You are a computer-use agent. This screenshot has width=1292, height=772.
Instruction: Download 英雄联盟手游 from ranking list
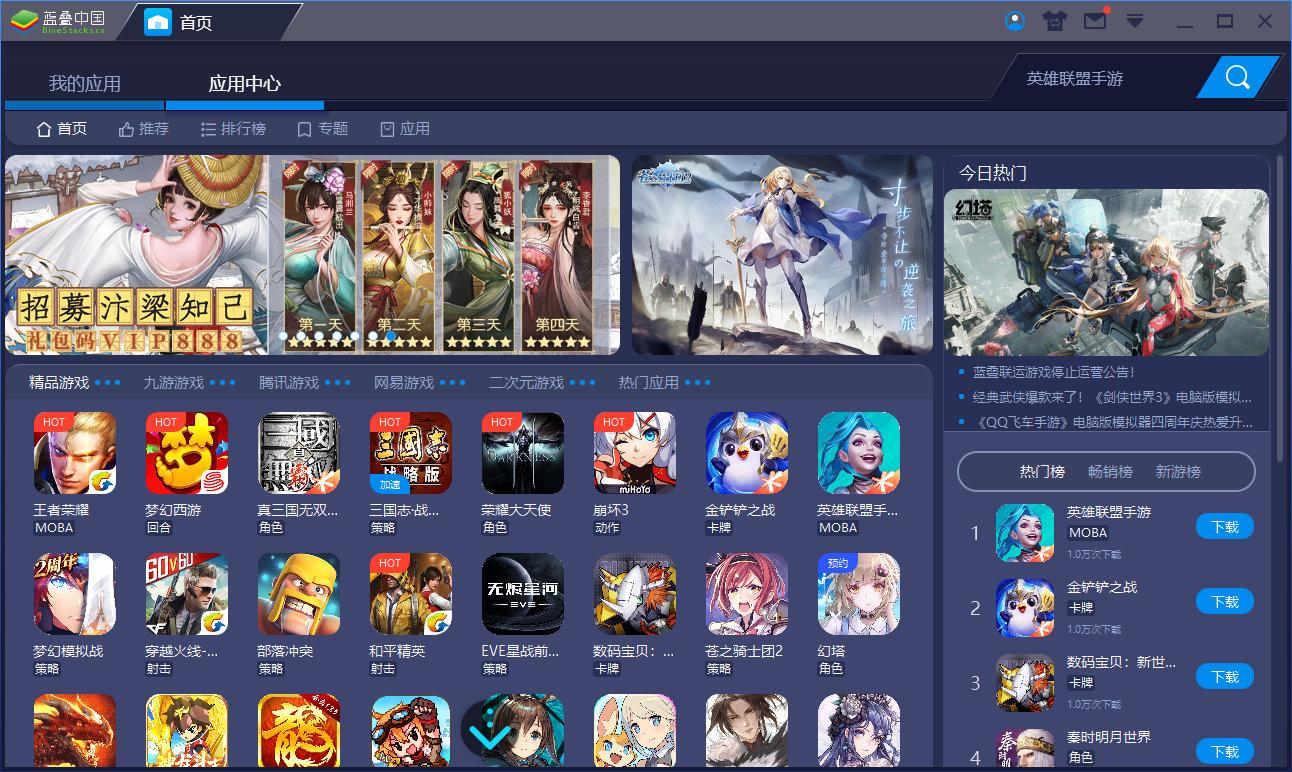tap(1225, 527)
